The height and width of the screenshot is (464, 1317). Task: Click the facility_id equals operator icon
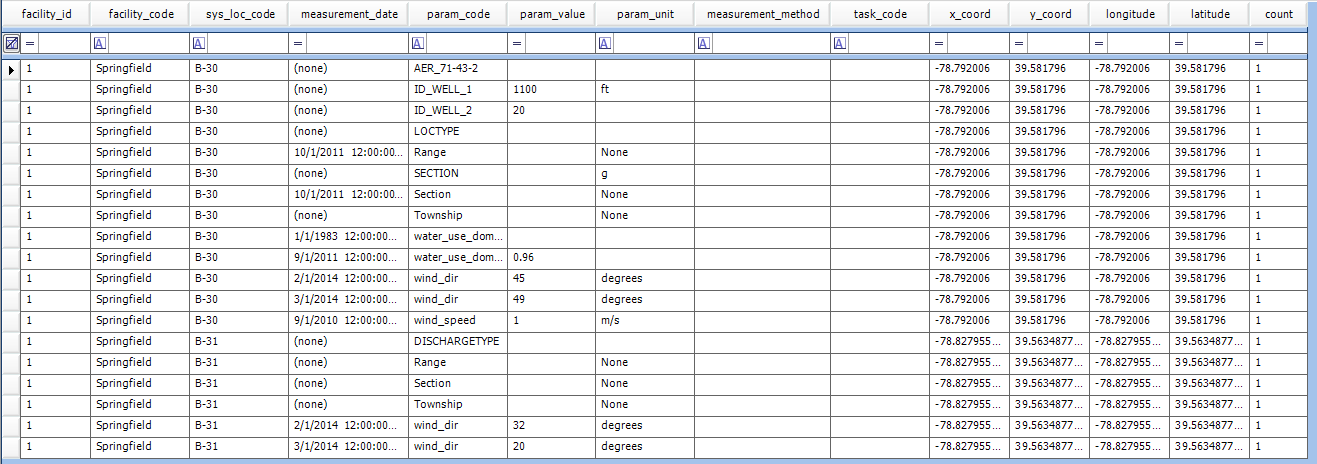click(30, 44)
